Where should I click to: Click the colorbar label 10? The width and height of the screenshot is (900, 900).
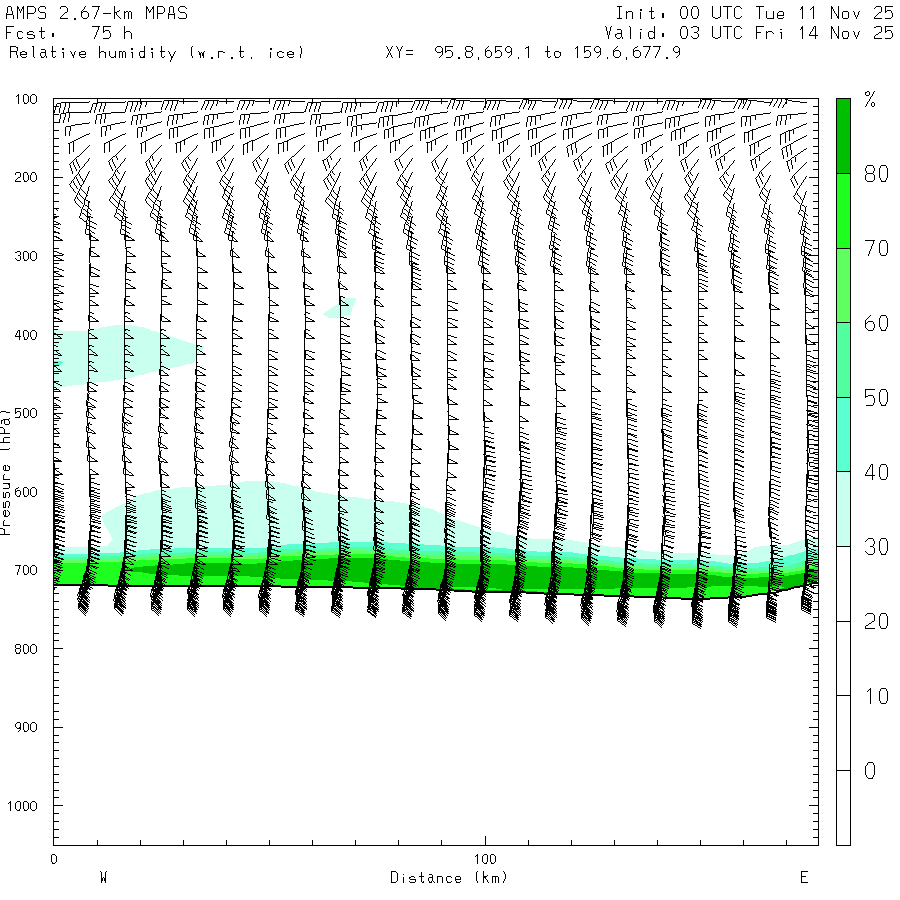tap(876, 696)
